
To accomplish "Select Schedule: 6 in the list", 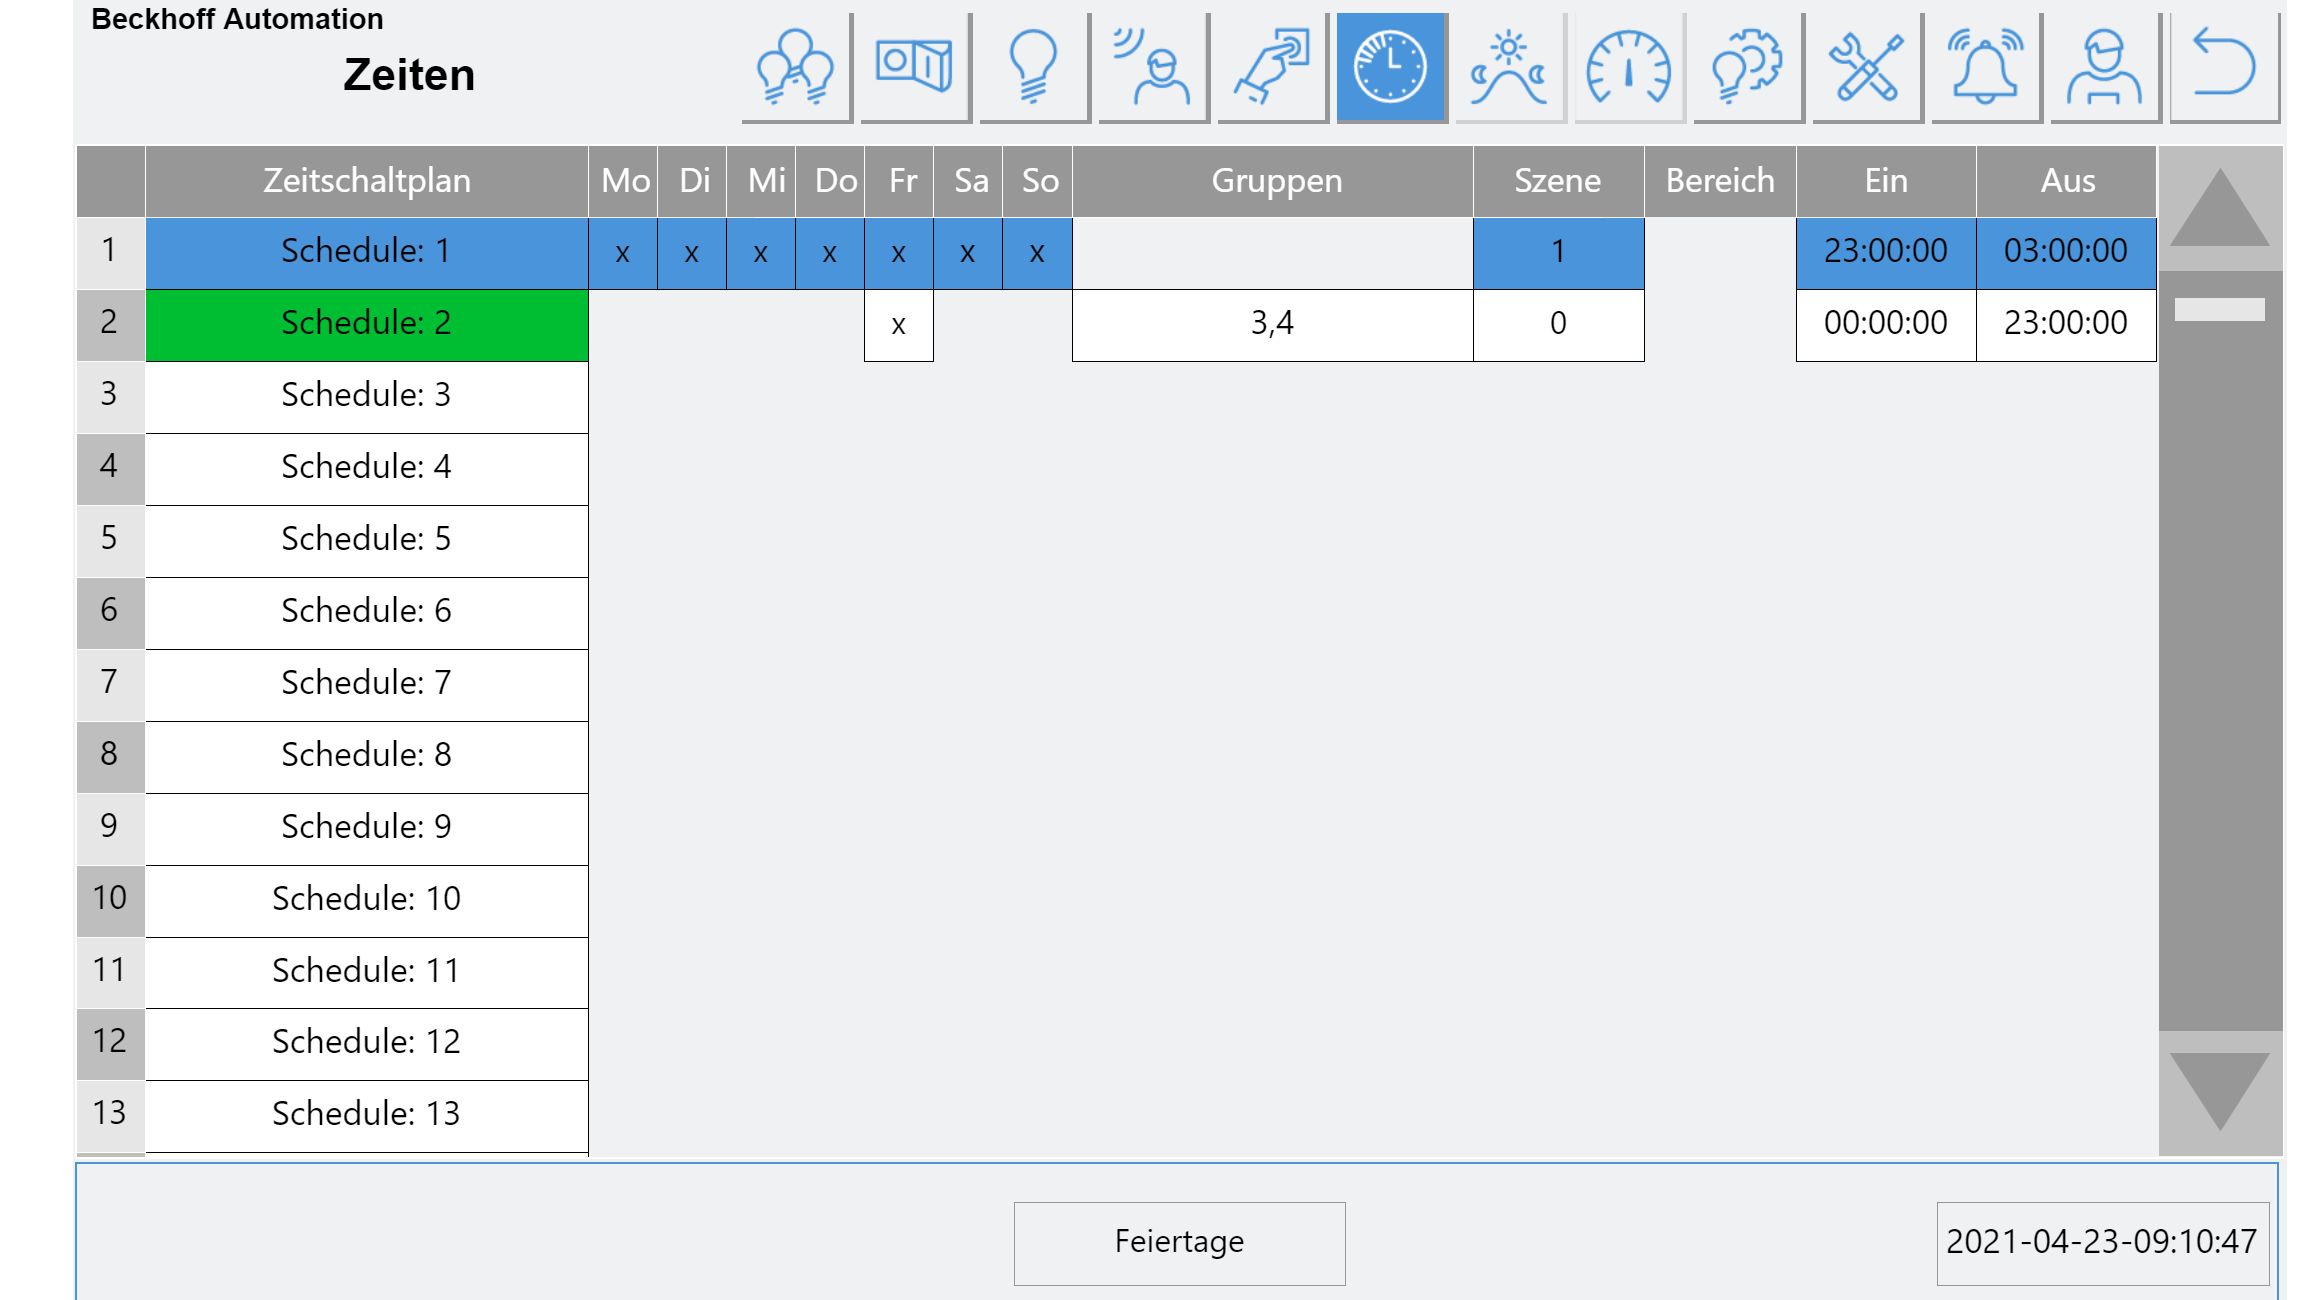I will tap(367, 613).
